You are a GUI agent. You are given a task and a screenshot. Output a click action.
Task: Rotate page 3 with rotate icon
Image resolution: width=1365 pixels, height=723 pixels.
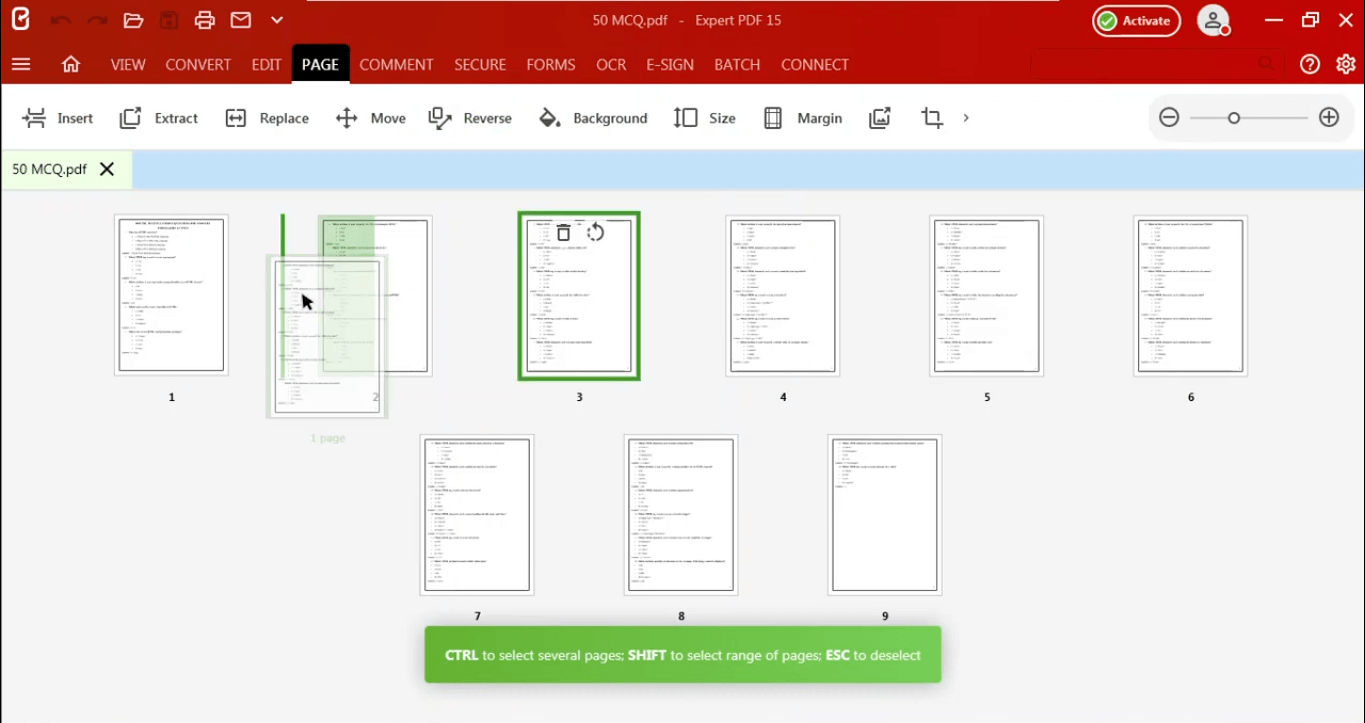(x=596, y=233)
